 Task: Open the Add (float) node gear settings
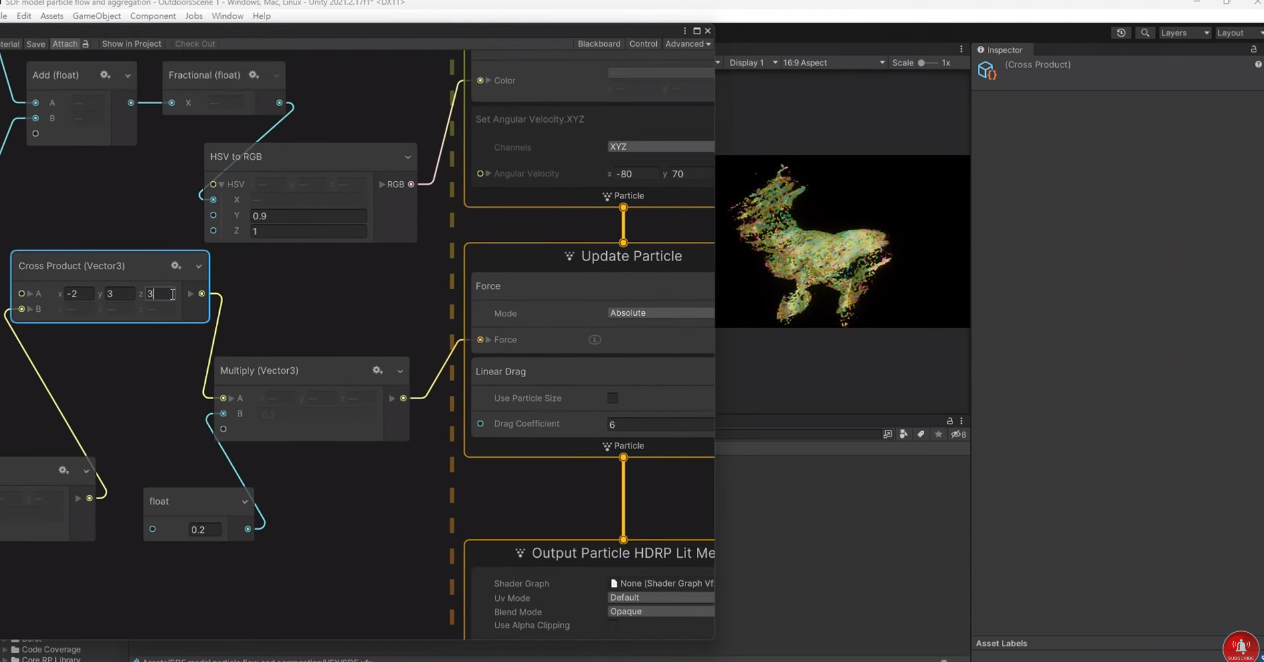(x=105, y=74)
